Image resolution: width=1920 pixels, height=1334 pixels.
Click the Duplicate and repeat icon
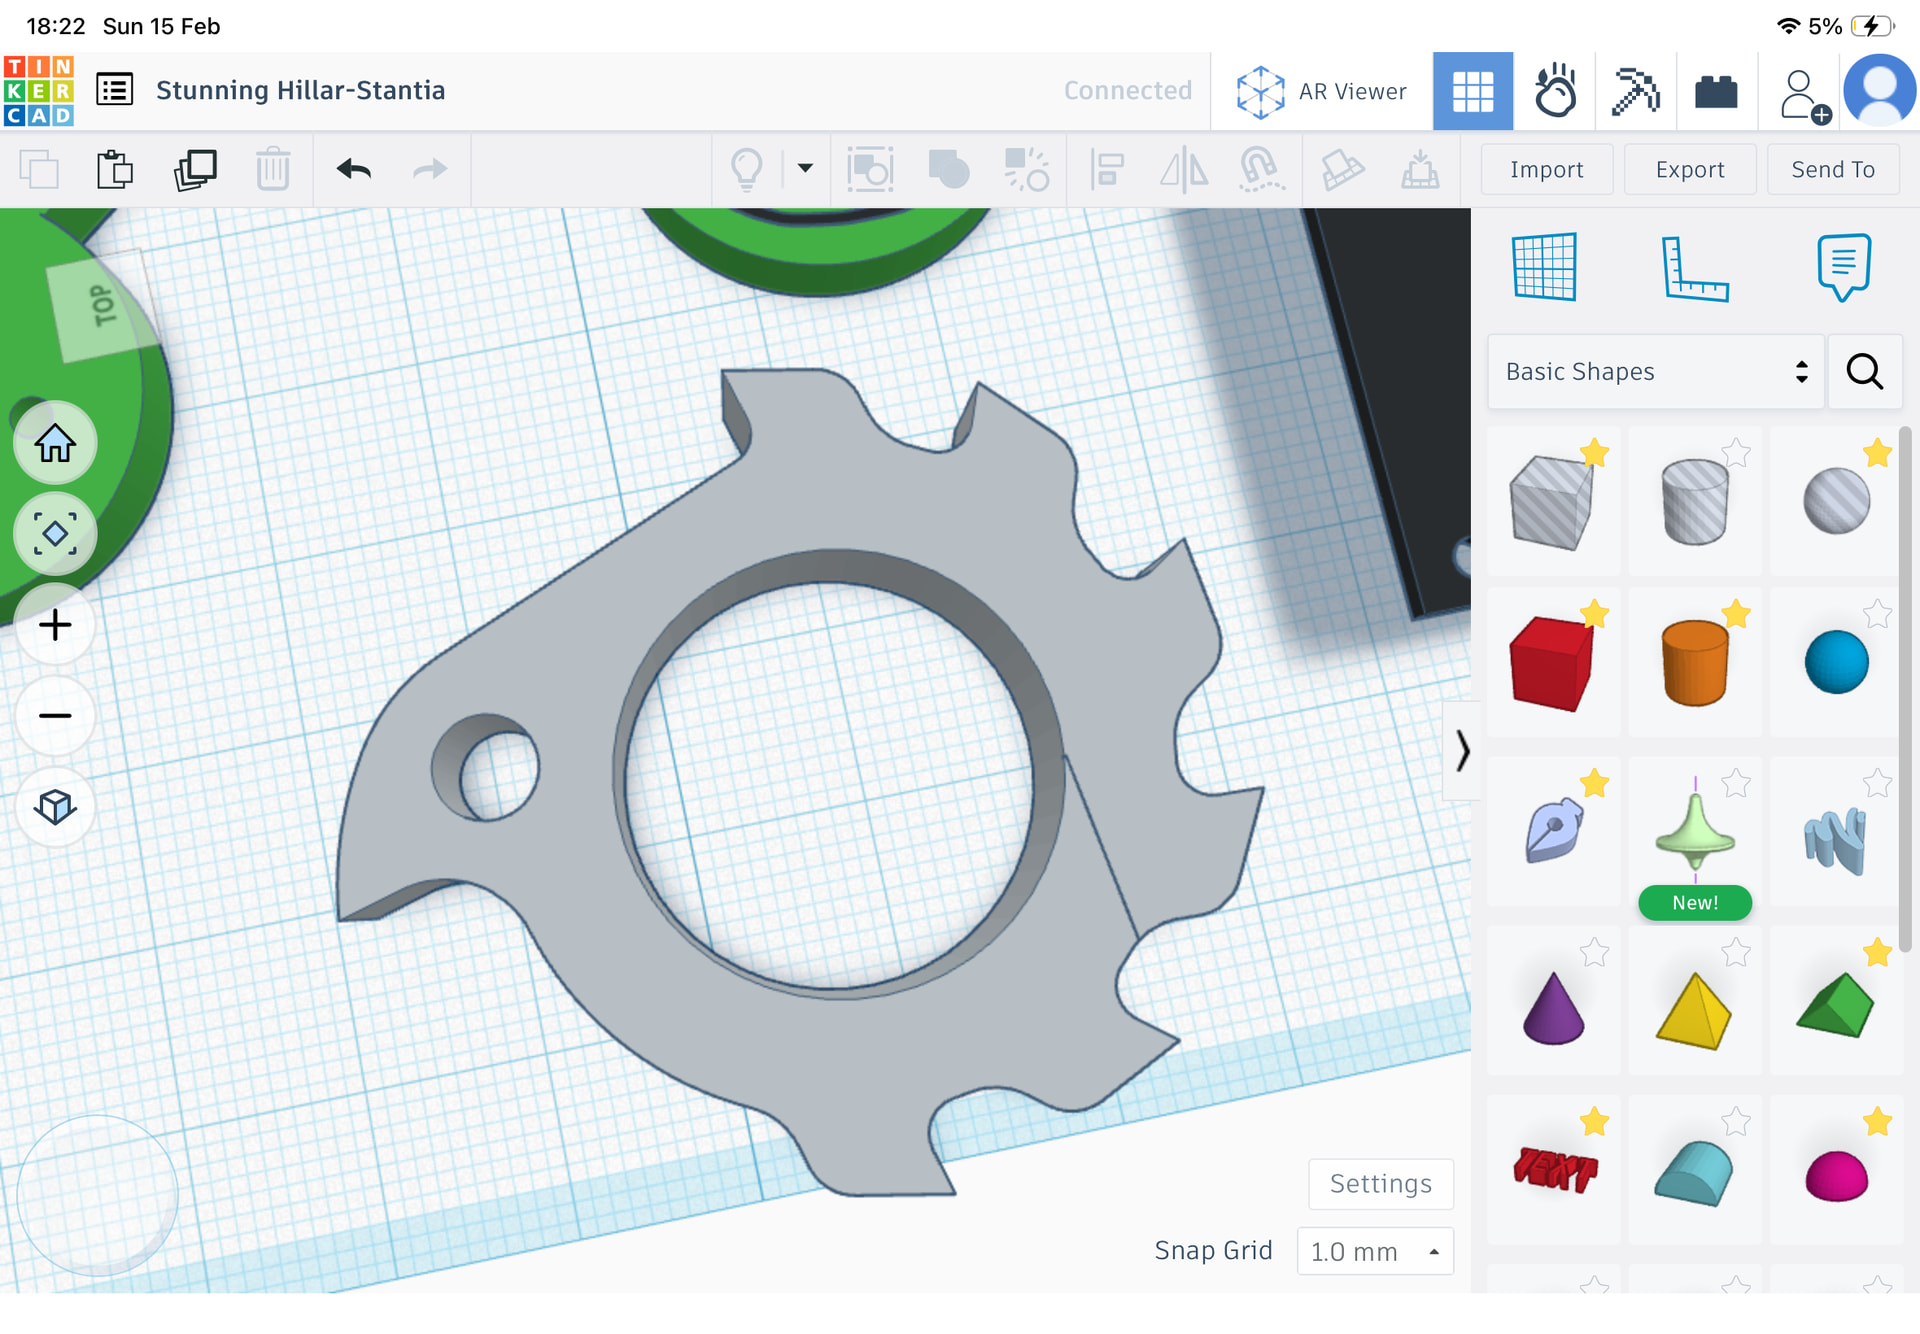pos(195,170)
